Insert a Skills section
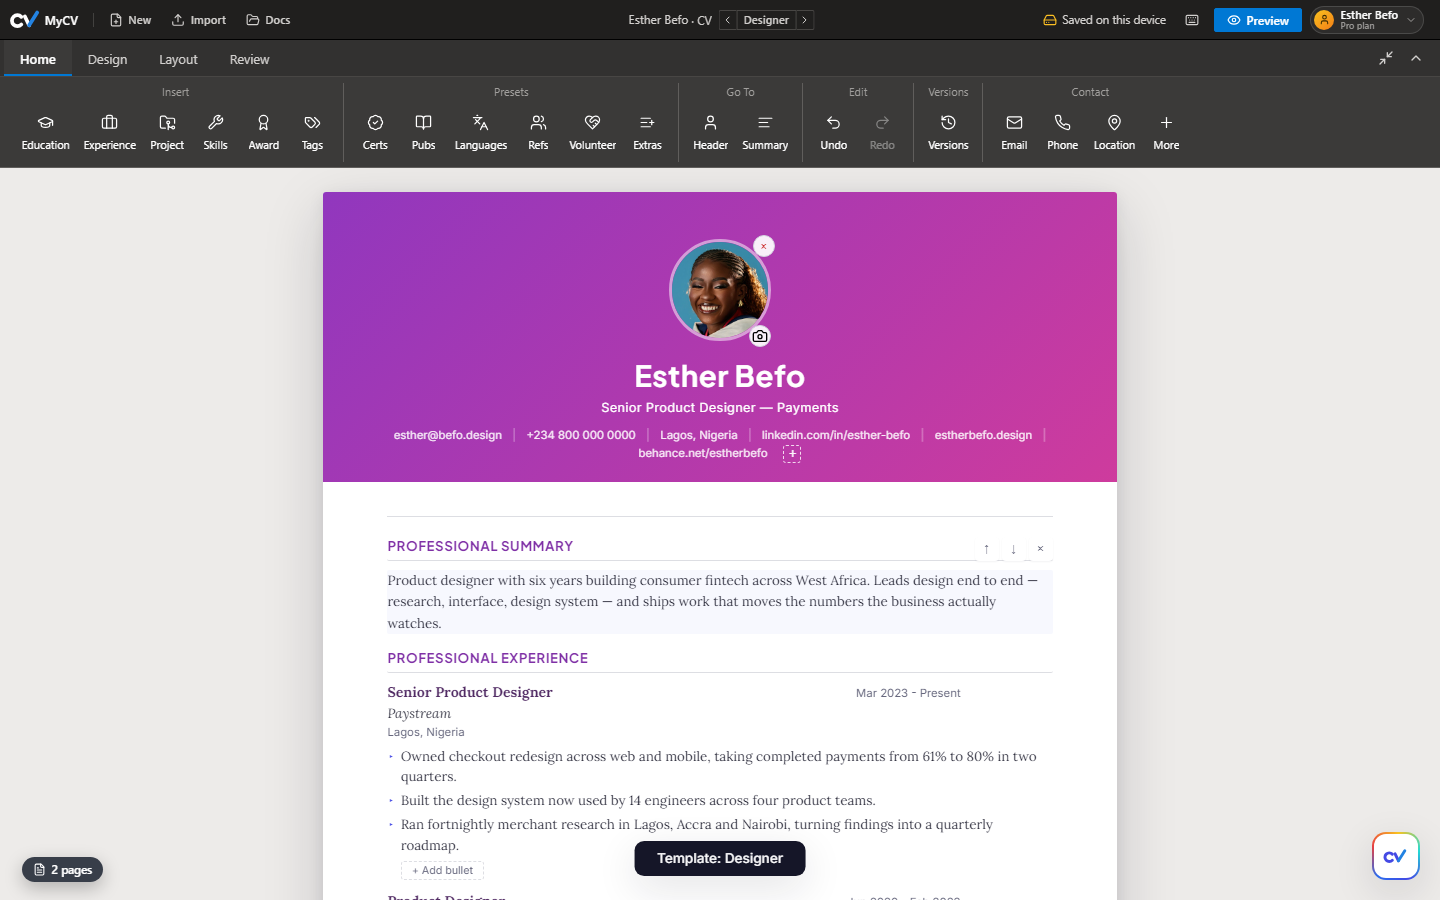 click(x=215, y=132)
